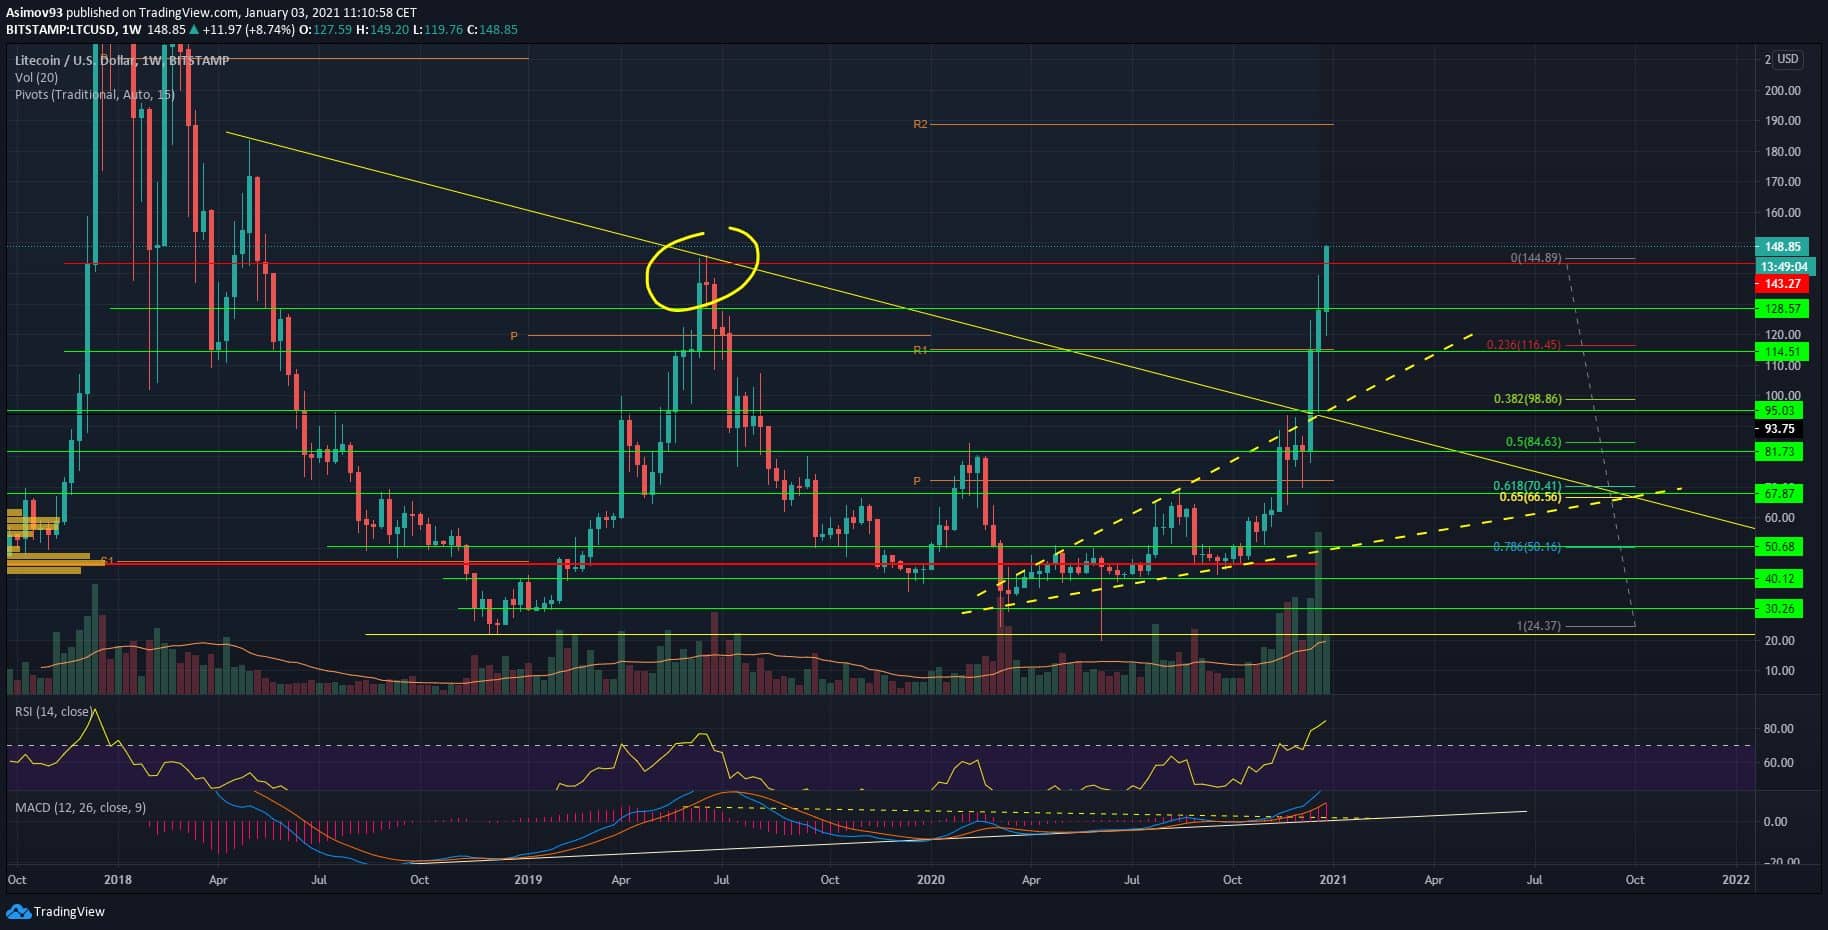This screenshot has height=930, width=1828.
Task: Click the 200.00 tick on the price scale
Action: point(1782,91)
